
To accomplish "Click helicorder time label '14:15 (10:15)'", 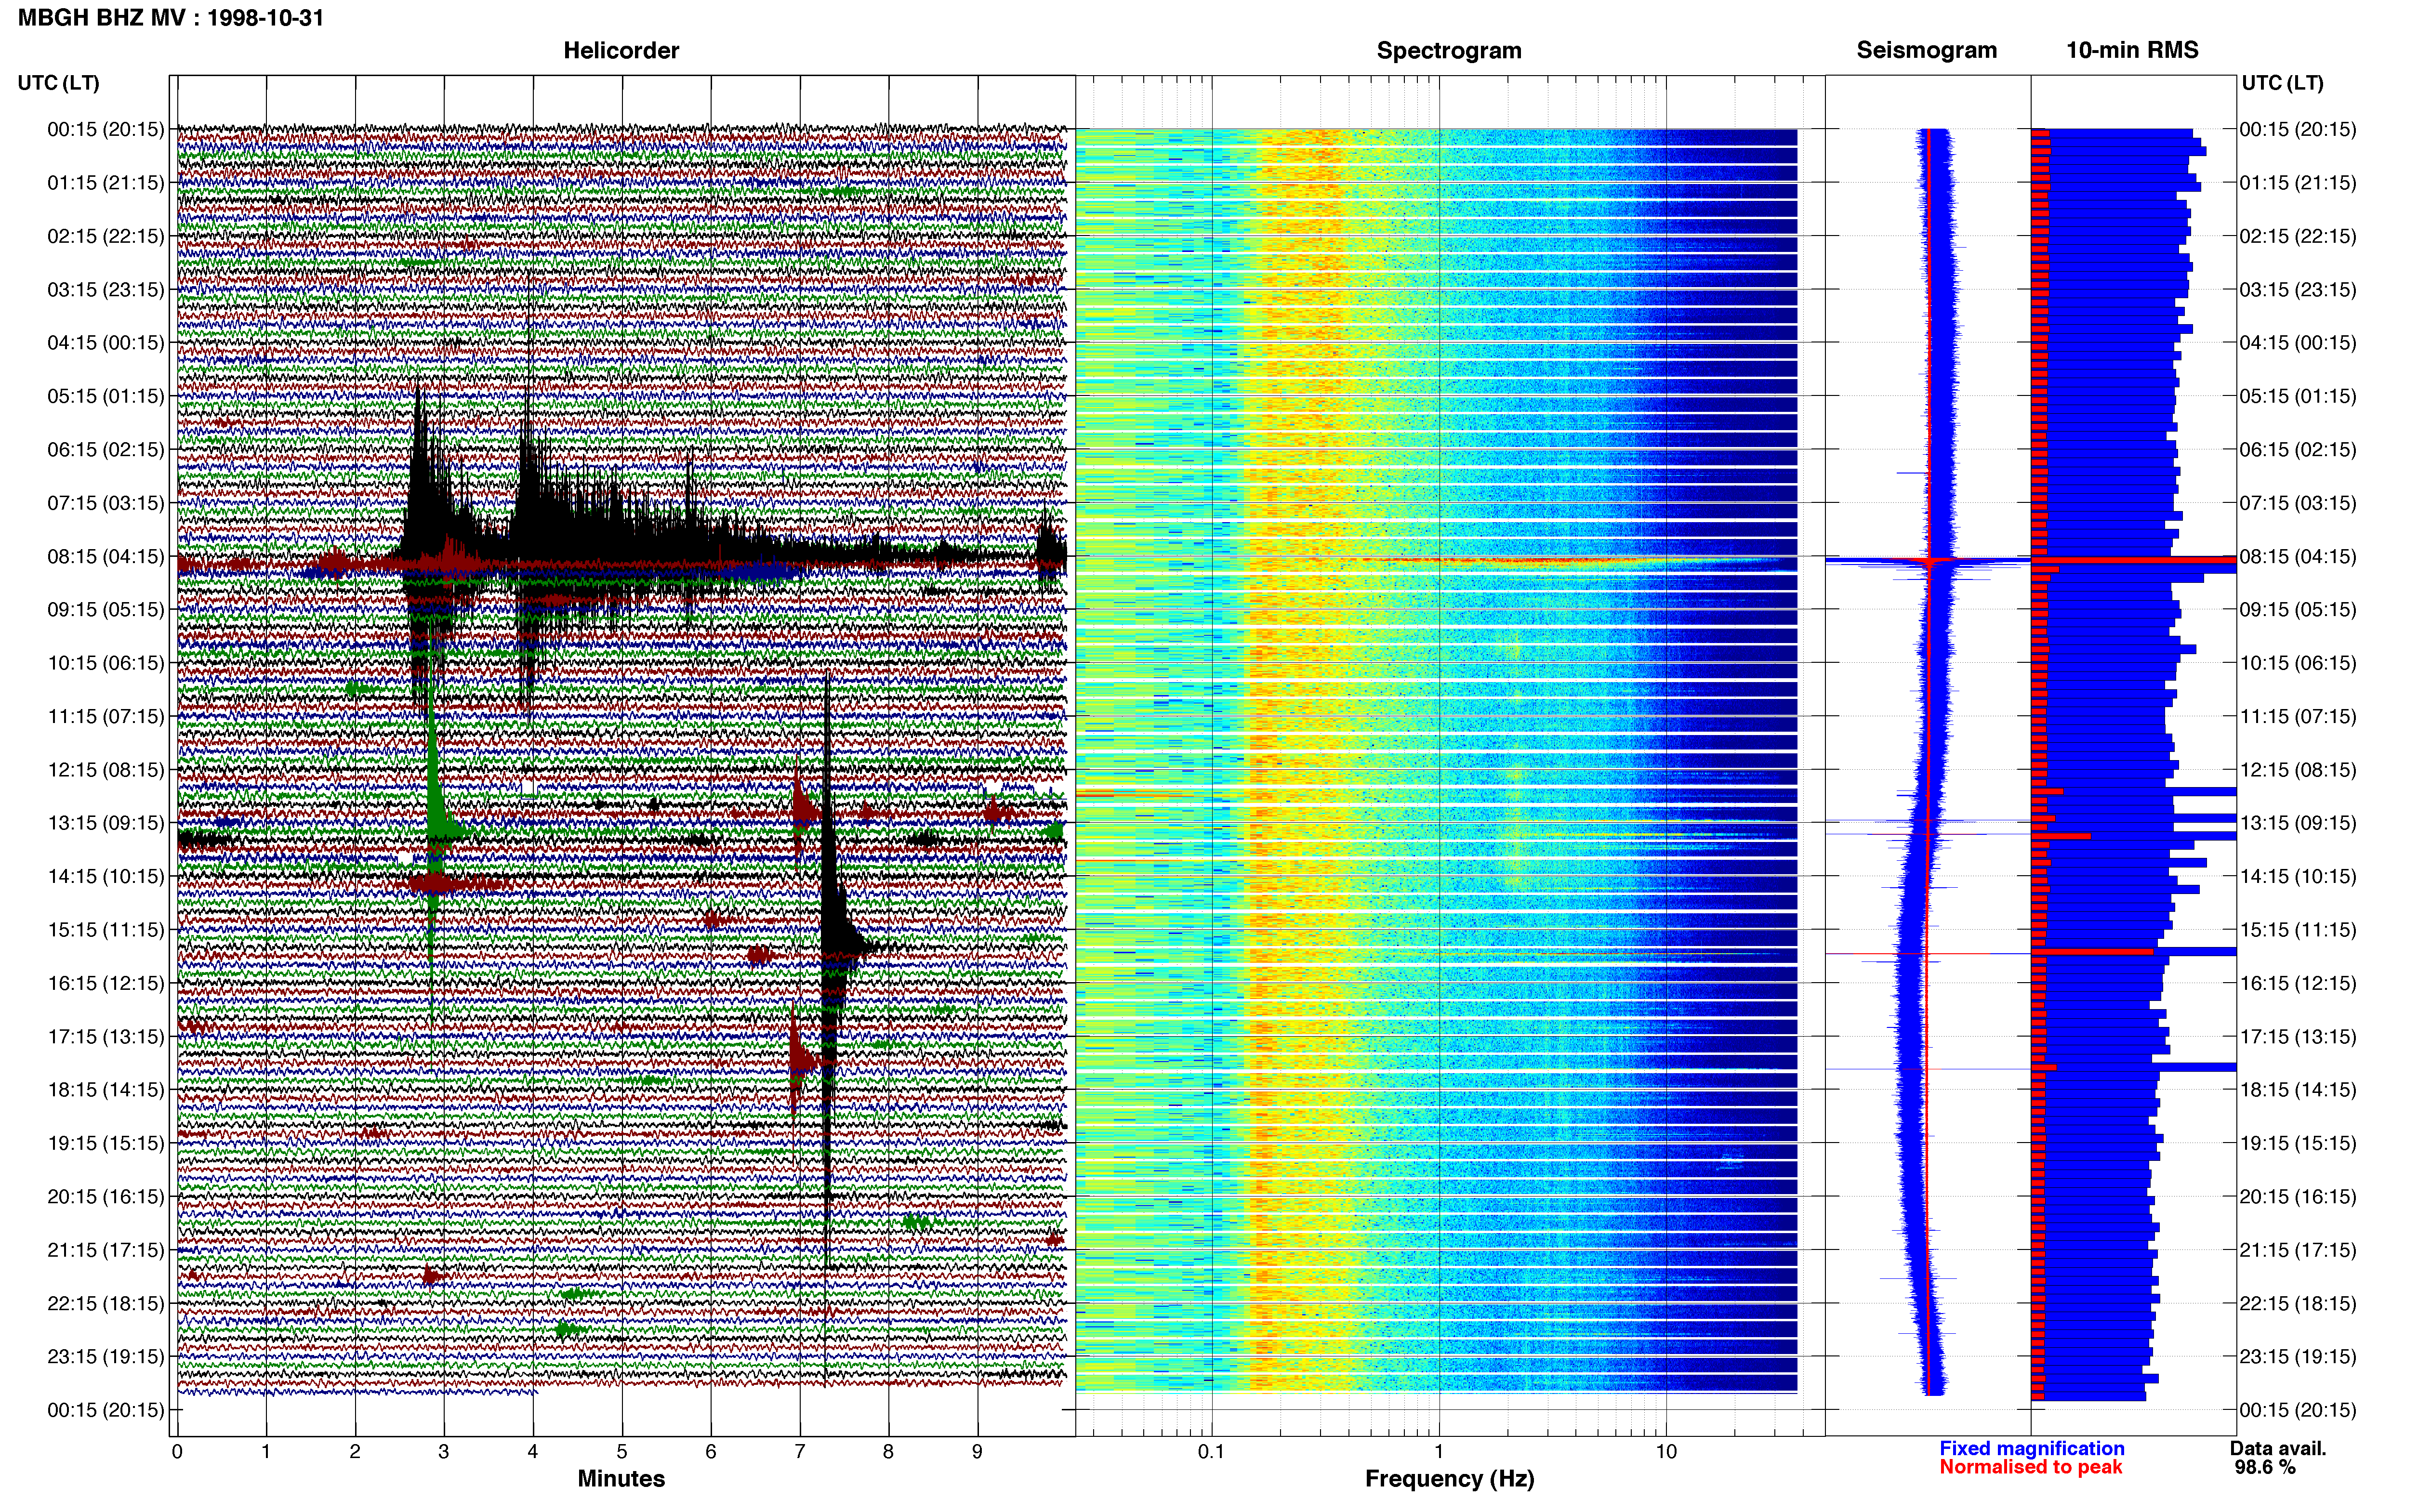I will (x=106, y=876).
